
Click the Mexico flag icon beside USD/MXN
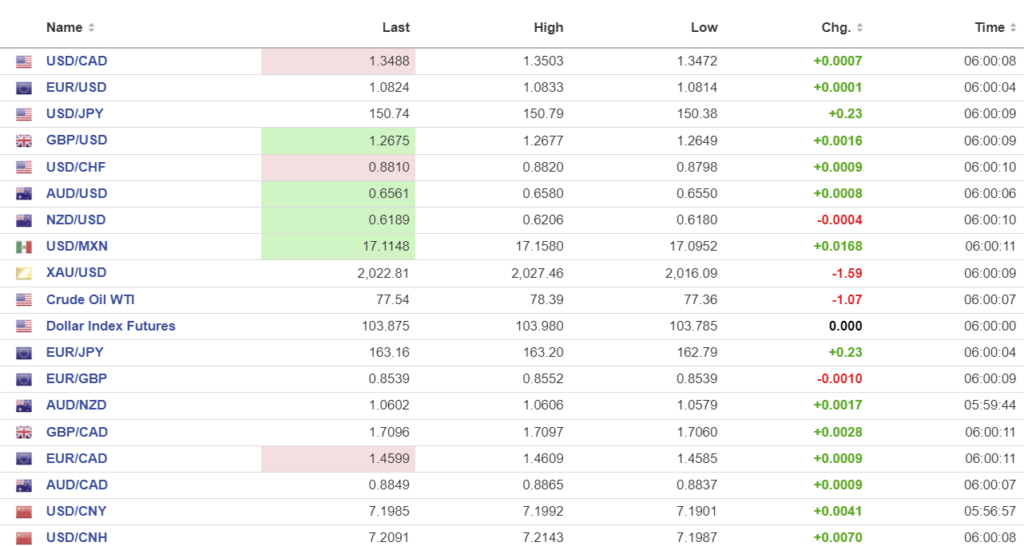click(24, 247)
